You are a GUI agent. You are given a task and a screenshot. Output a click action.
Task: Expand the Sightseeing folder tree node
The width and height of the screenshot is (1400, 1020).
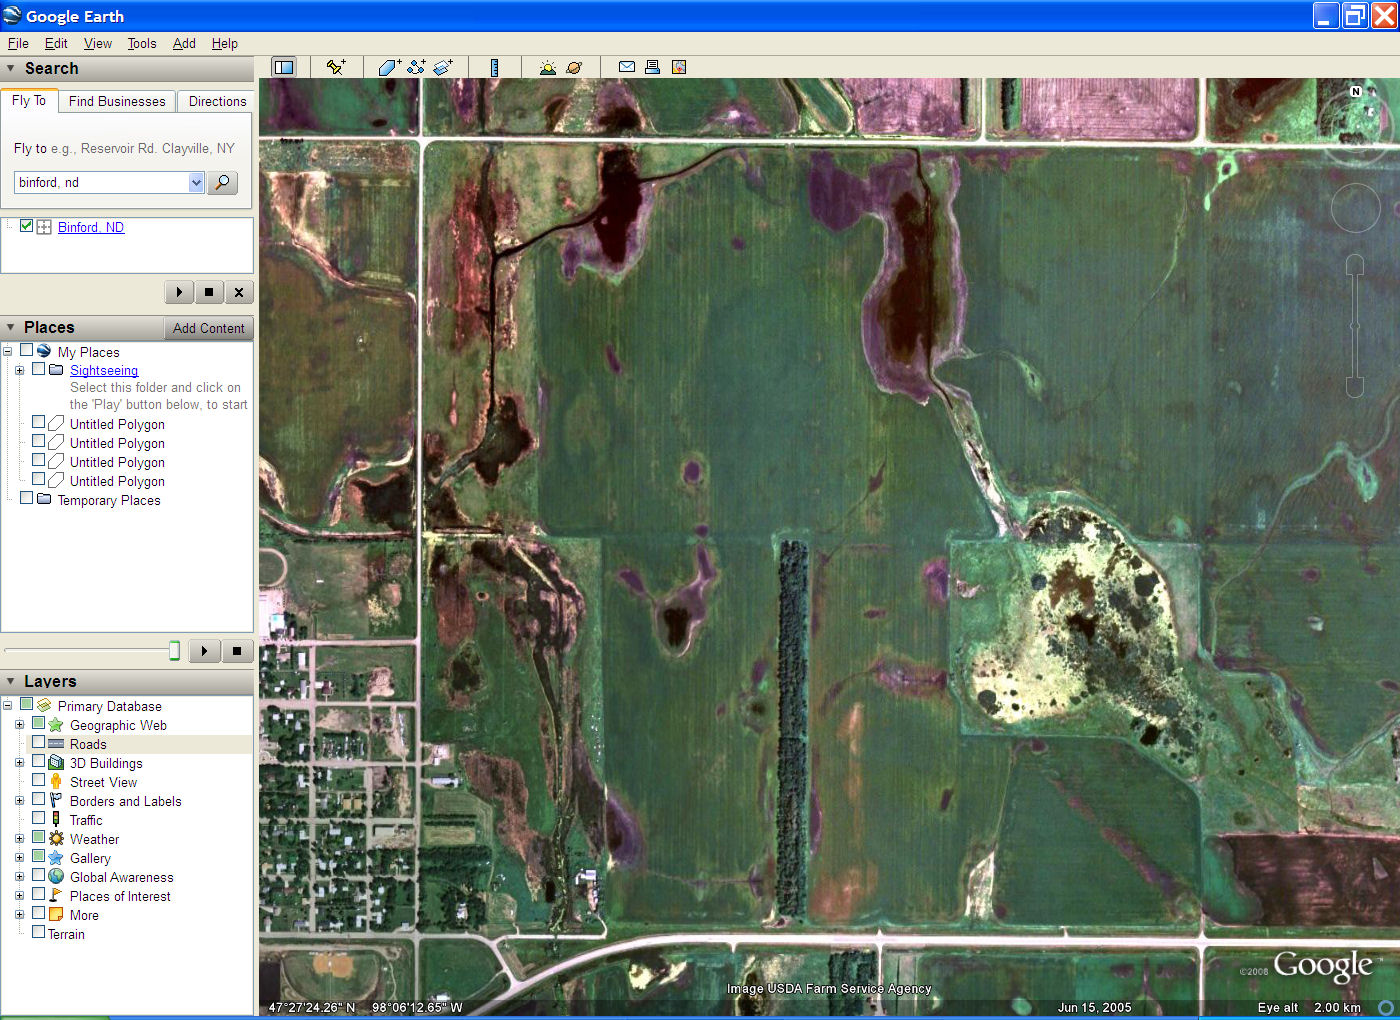pos(19,370)
